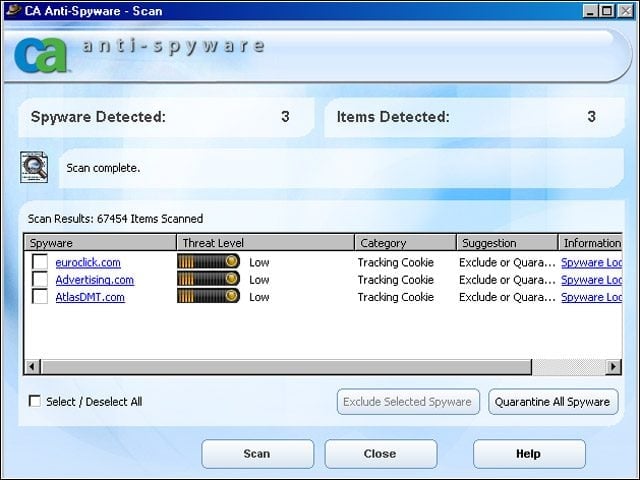The image size is (640, 480).
Task: Click the euroclick.com threat level meter
Action: [x=208, y=262]
